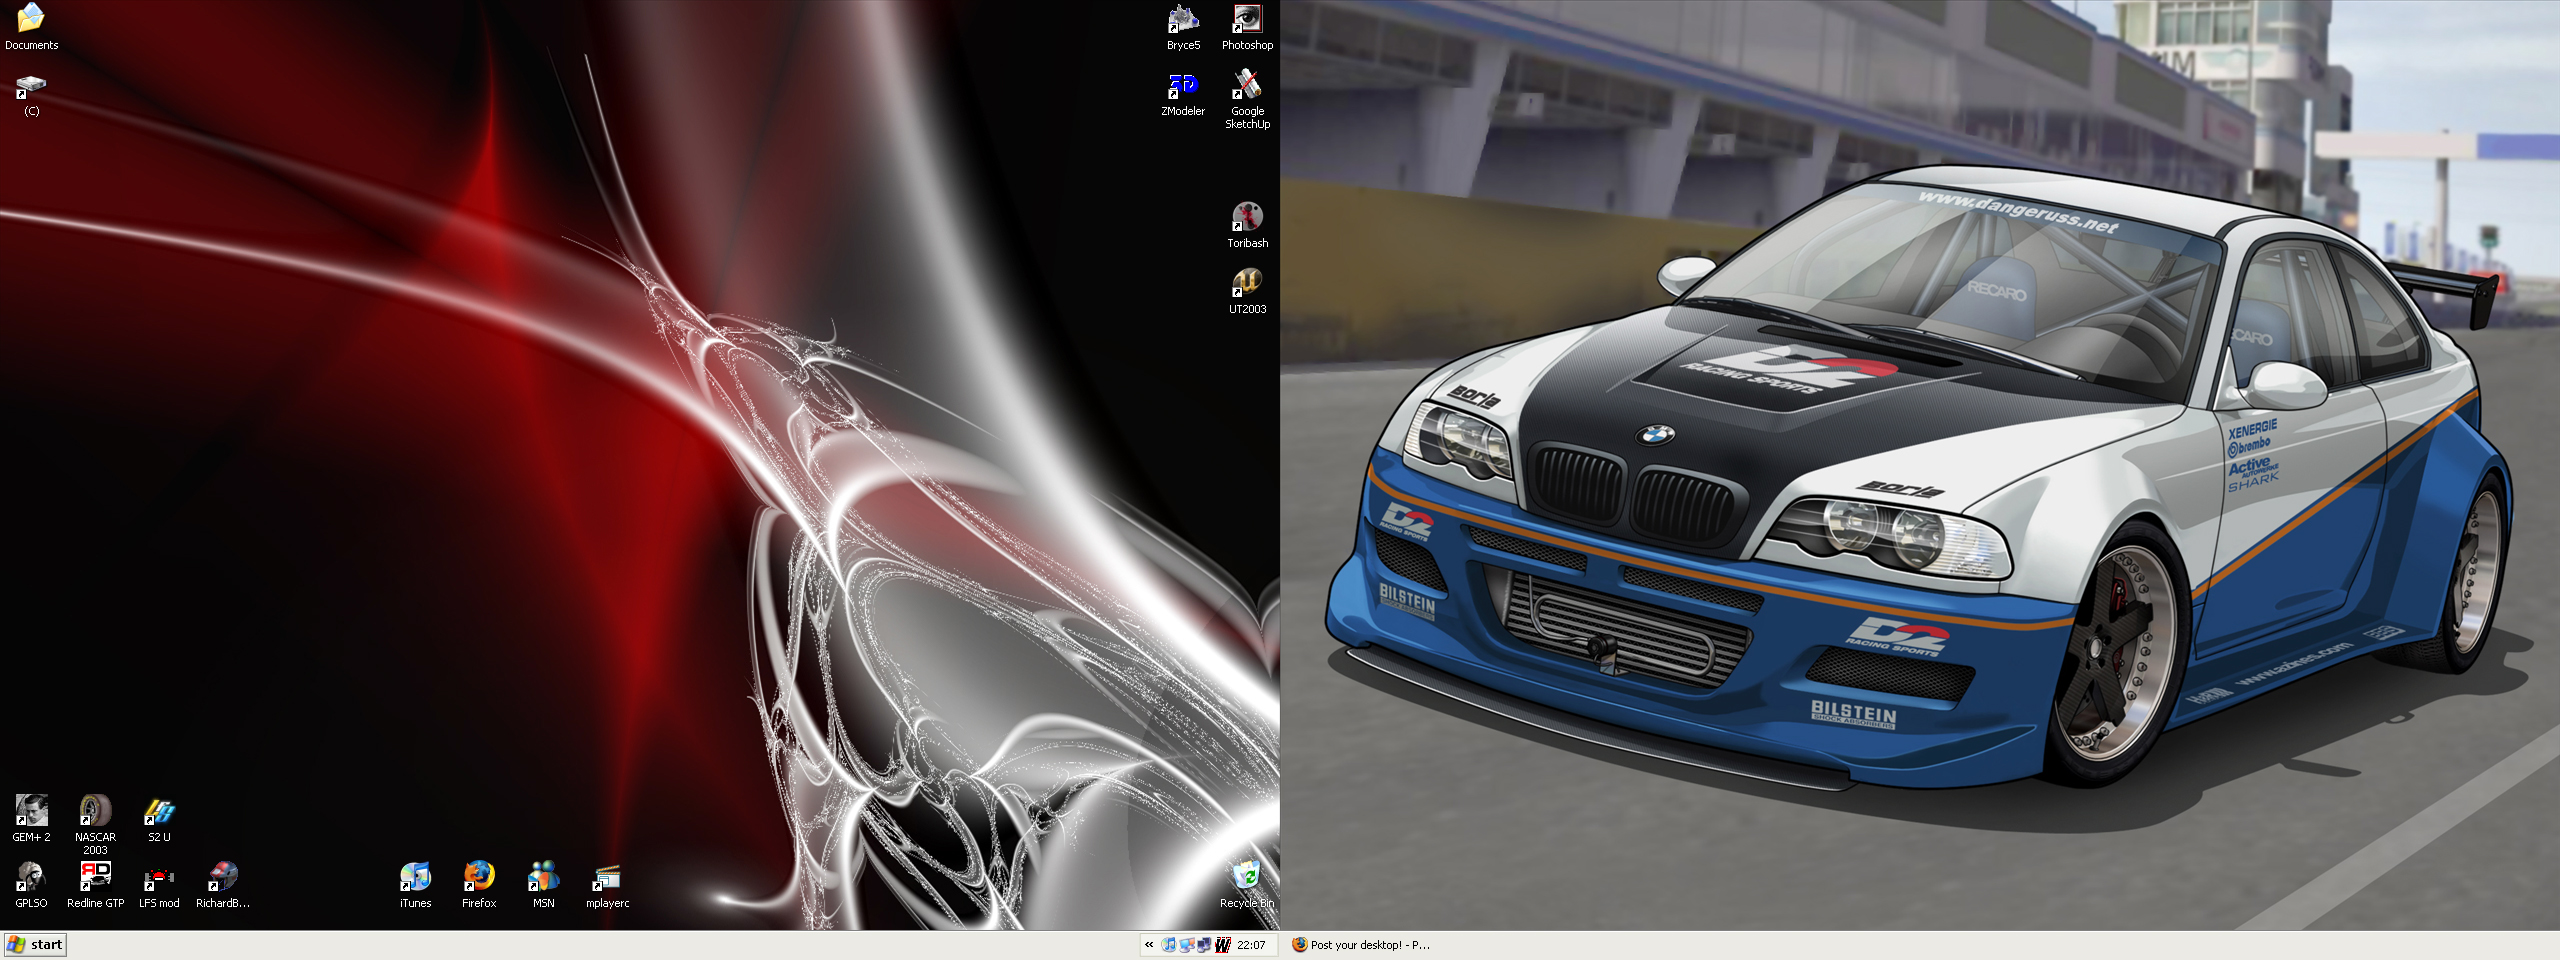Select the Recycle Bin icon
Image resolution: width=2560 pixels, height=960 pixels.
[x=1247, y=885]
